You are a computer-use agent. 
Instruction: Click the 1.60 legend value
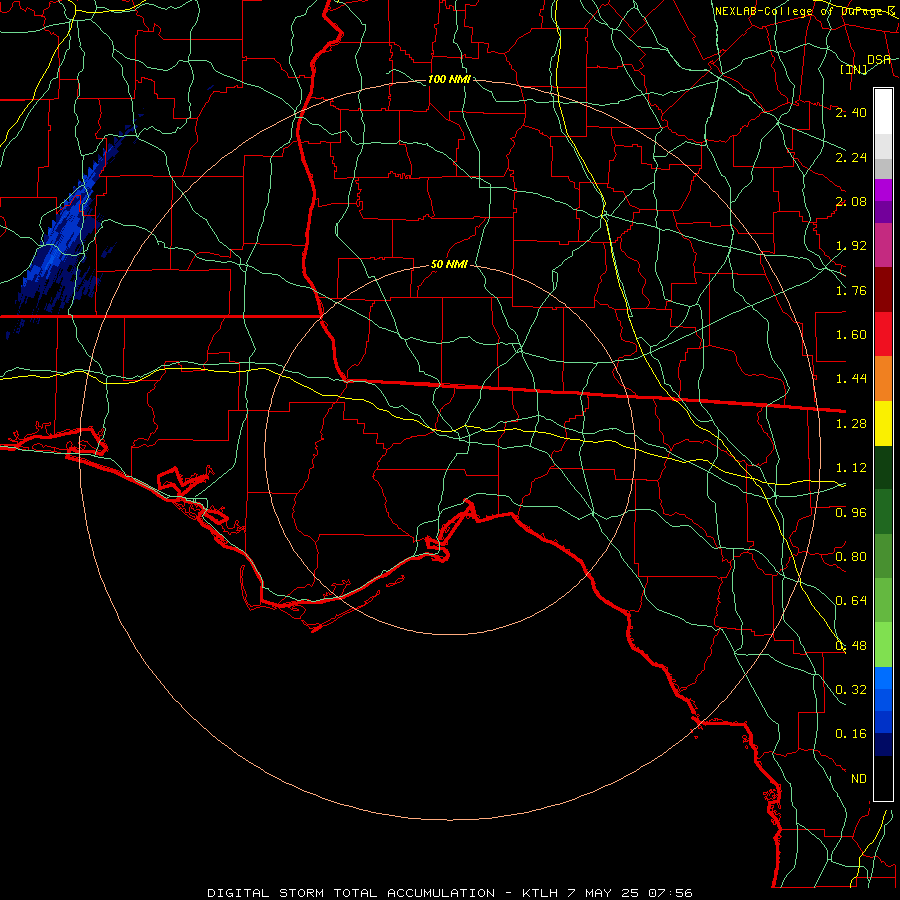coord(851,335)
